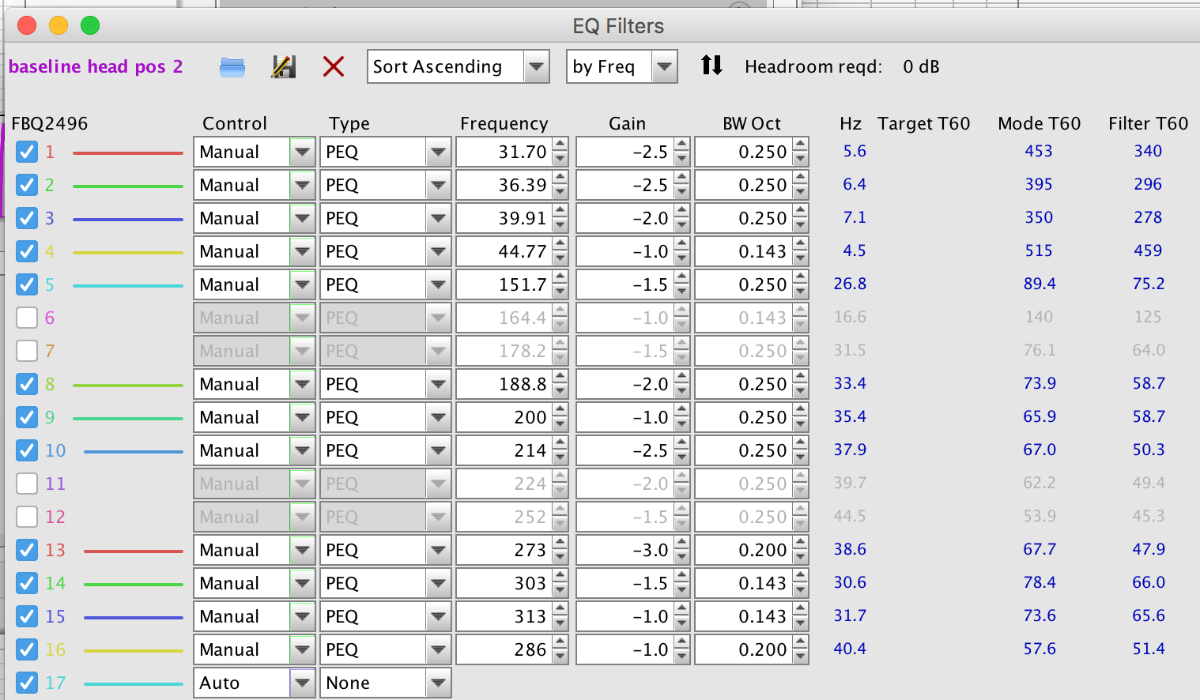Decrease filter 13 gain with down stepper arrow
Viewport: 1200px width, 700px height.
pos(681,556)
